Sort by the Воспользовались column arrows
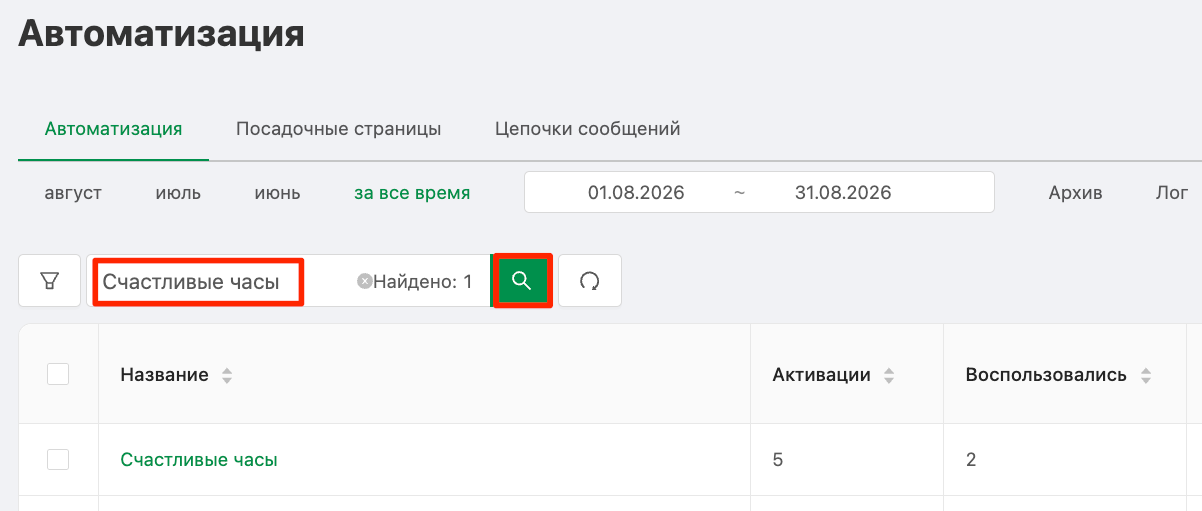The width and height of the screenshot is (1202, 511). (1145, 376)
